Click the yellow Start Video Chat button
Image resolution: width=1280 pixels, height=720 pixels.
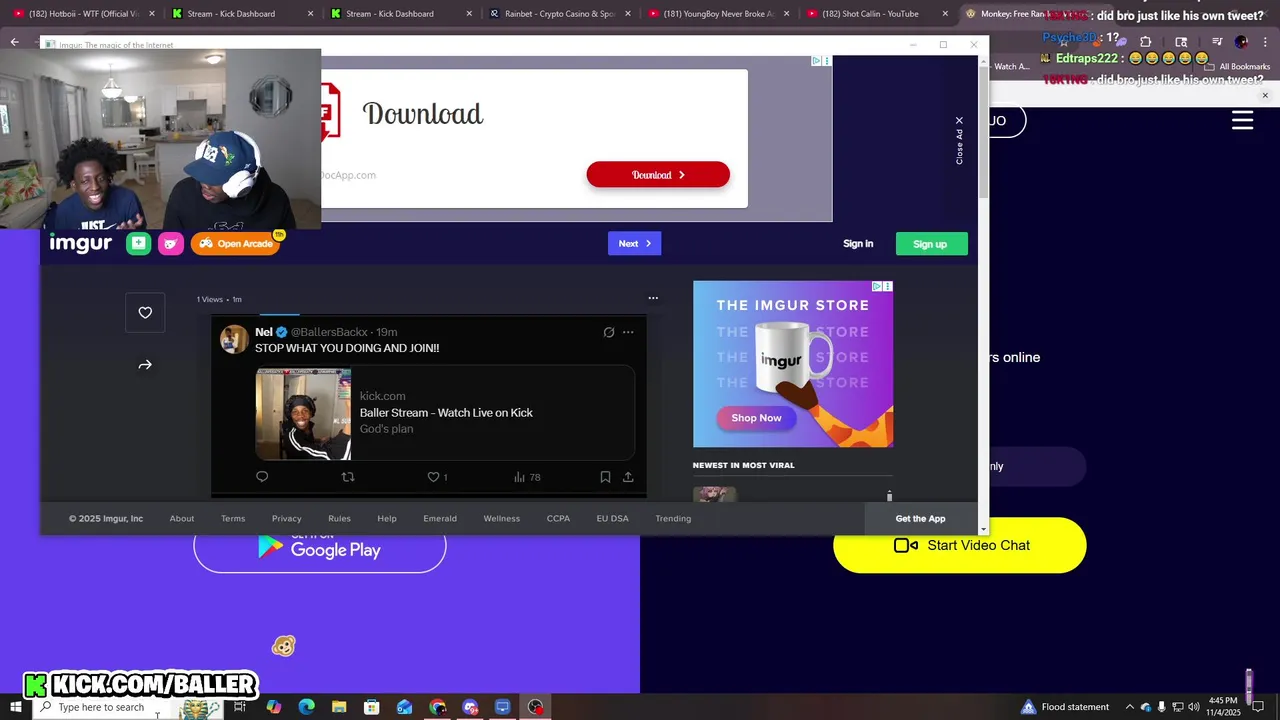click(960, 545)
